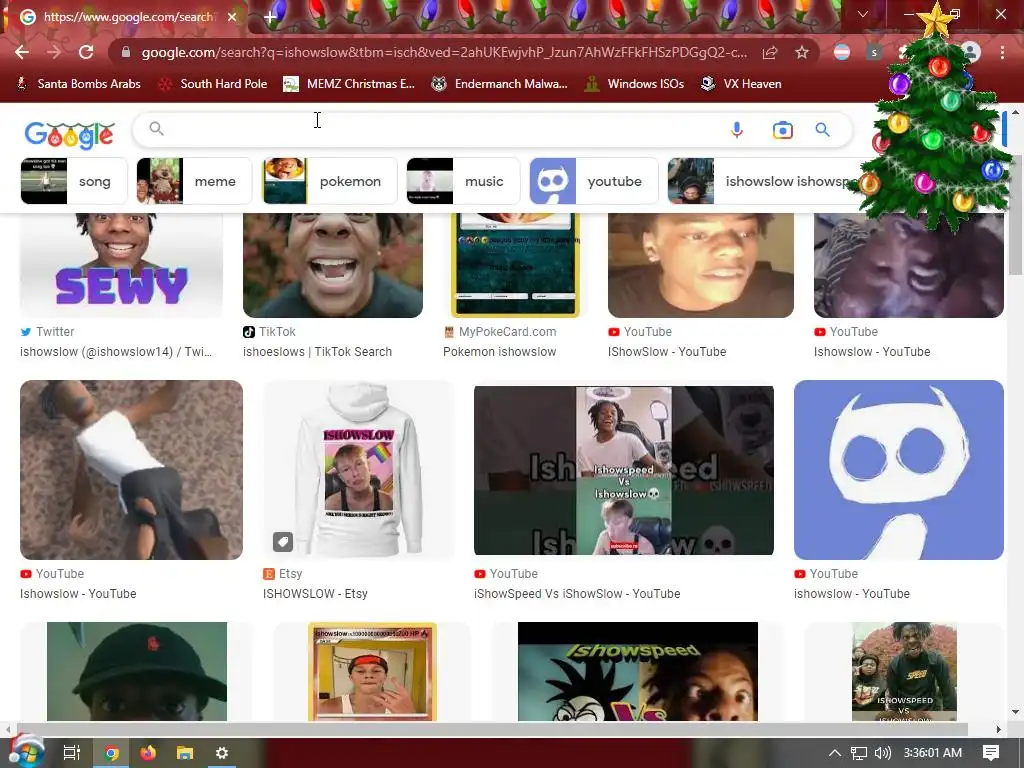
Task: Click 'IShowSlow - YouTube' caption
Action: coord(667,351)
